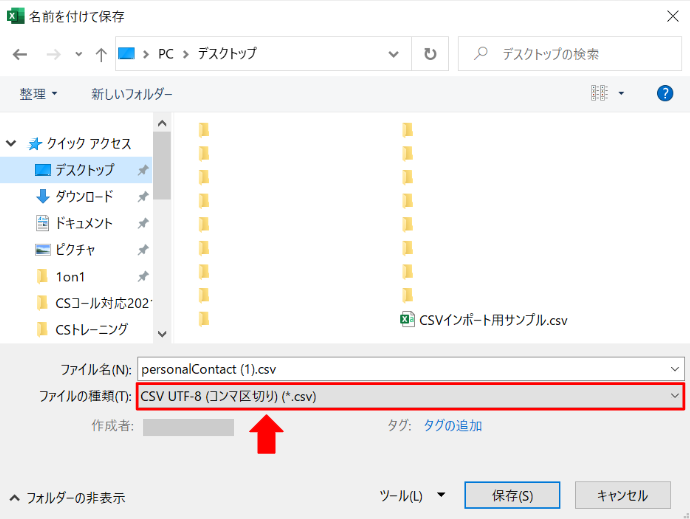Image resolution: width=690 pixels, height=519 pixels.
Task: Collapse the クイック アクセス tree node
Action: pyautogui.click(x=11, y=143)
